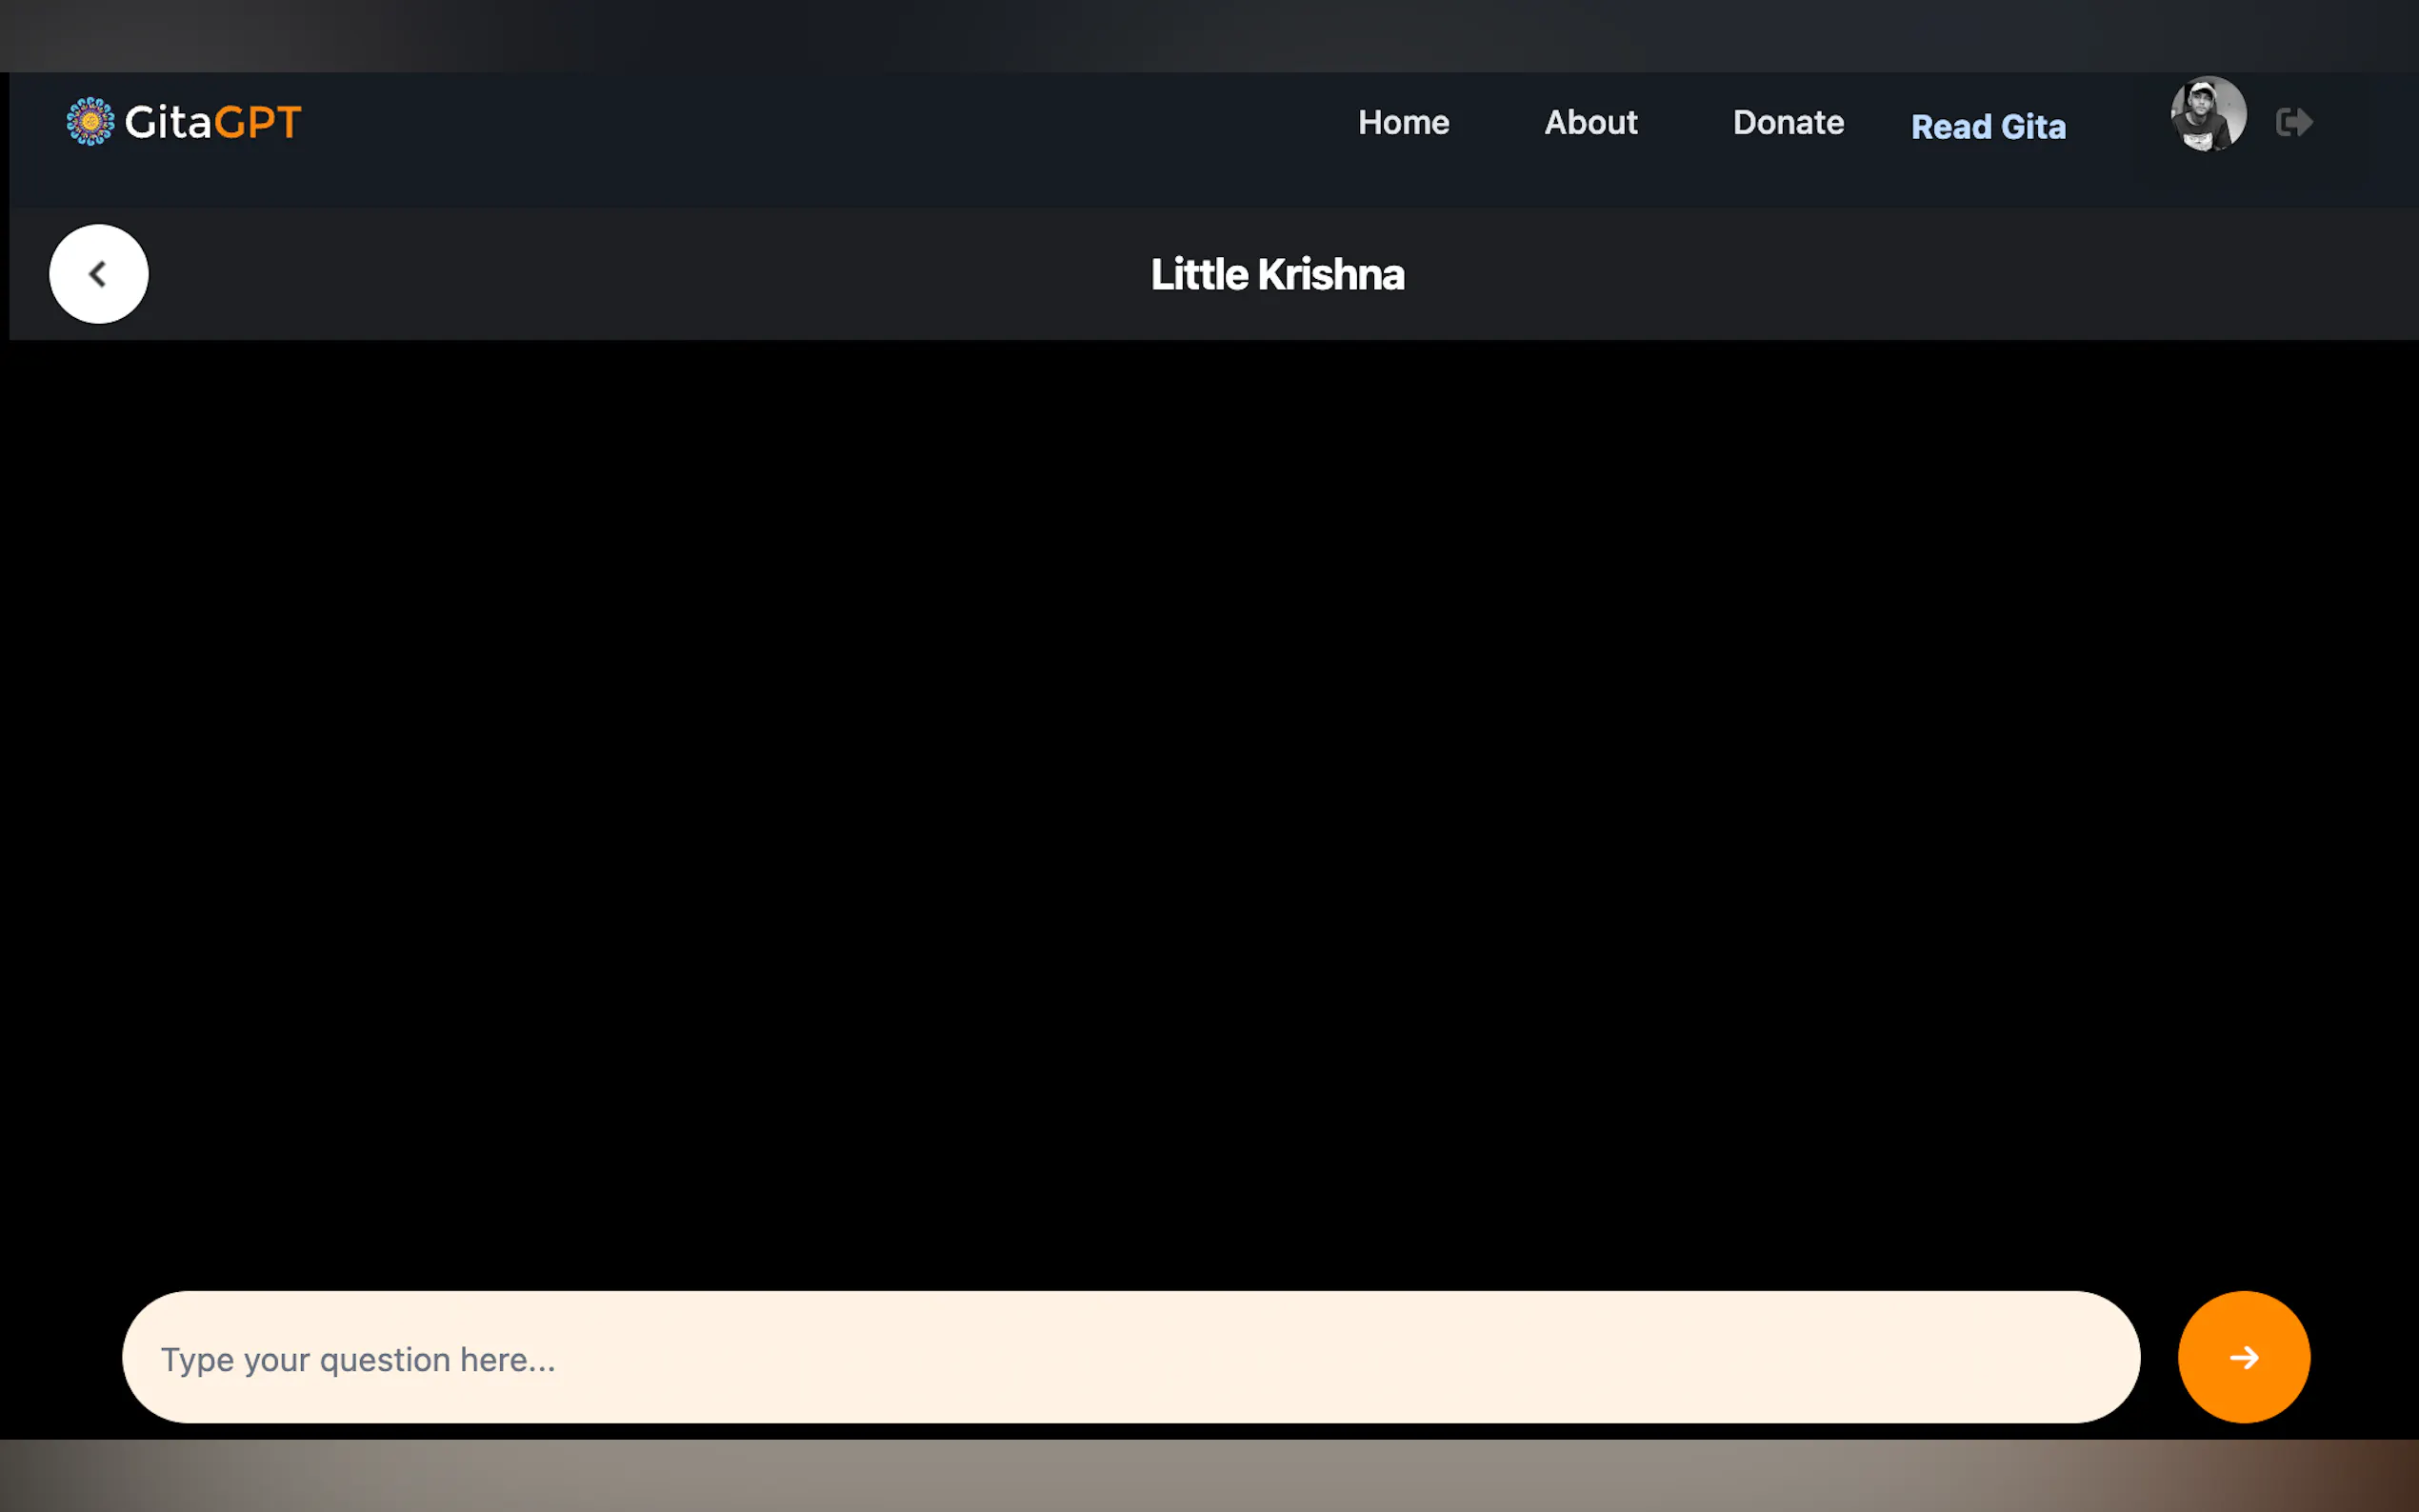Click the empty black chat area
The image size is (2419, 1512).
click(1209, 800)
